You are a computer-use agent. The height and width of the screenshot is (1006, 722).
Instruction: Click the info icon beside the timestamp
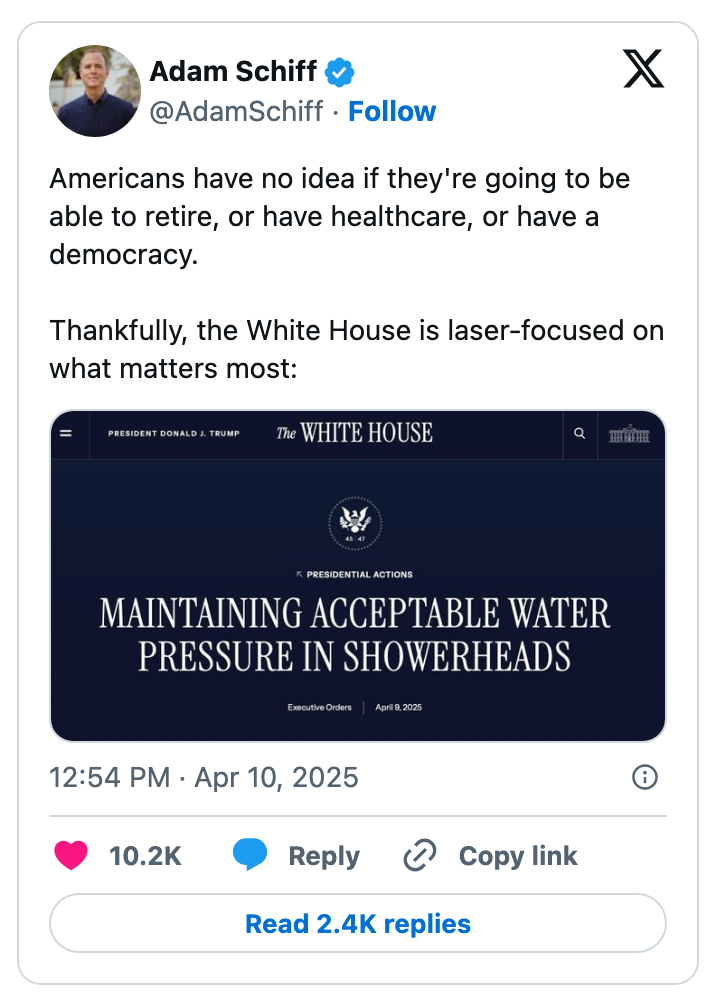(645, 778)
